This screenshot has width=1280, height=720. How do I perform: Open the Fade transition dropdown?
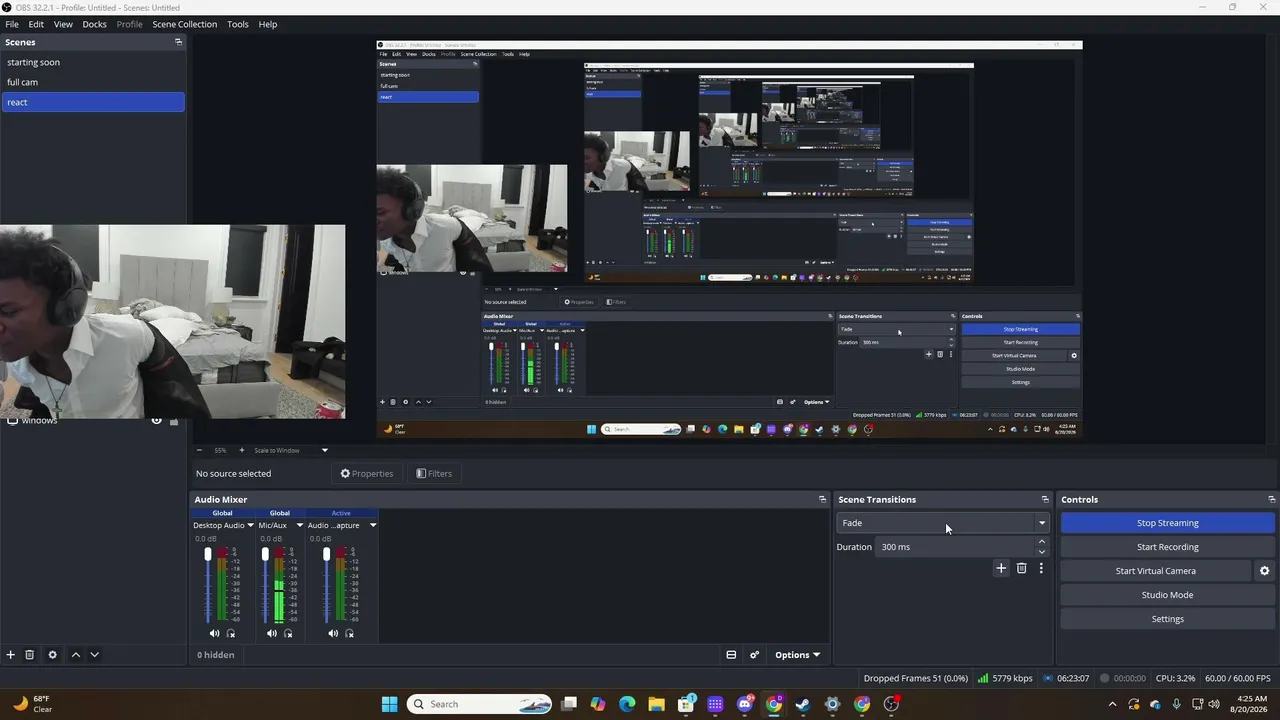click(943, 523)
